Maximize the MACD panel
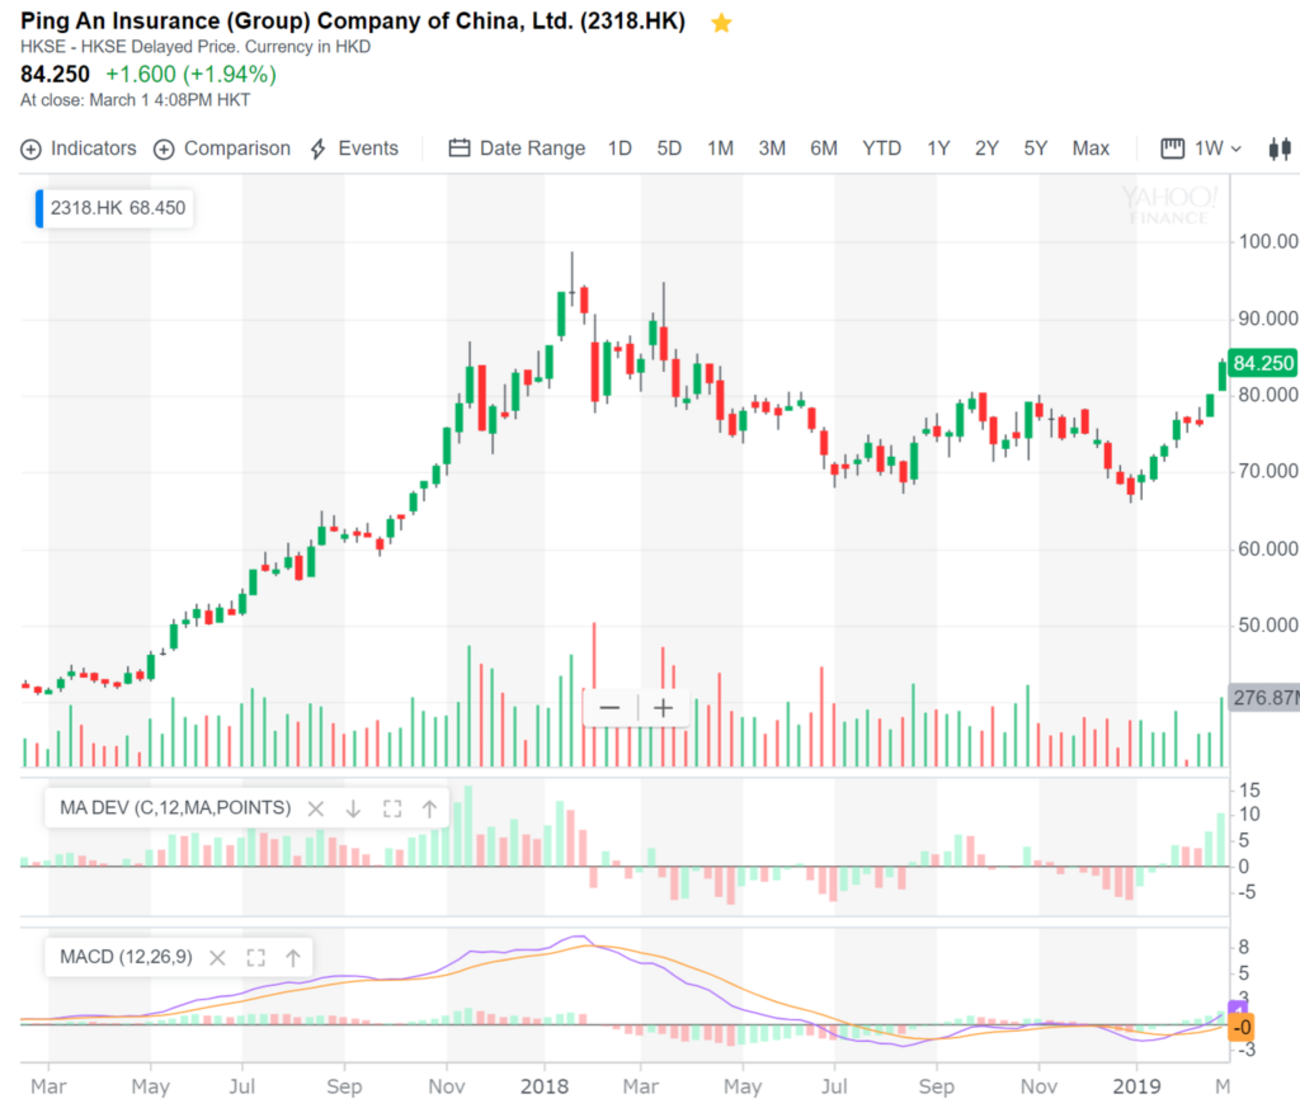This screenshot has height=1113, width=1300. pyautogui.click(x=256, y=958)
